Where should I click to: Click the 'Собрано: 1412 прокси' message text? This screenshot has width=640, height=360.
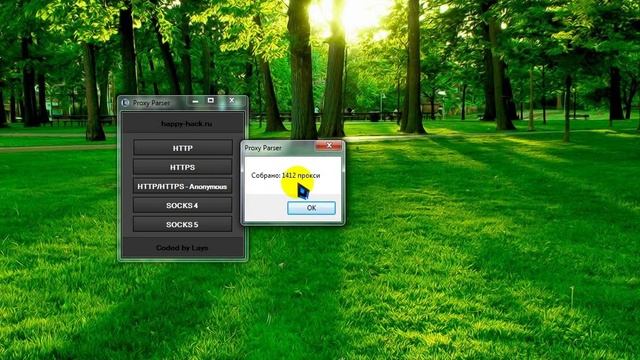point(286,176)
